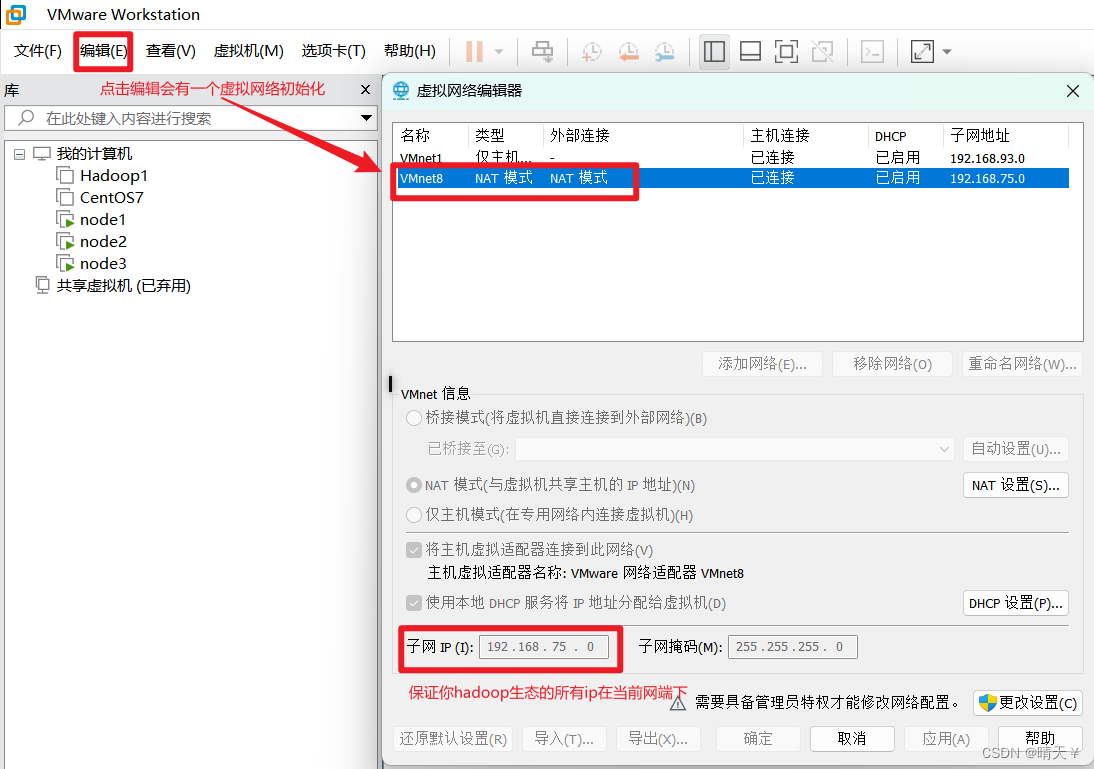The height and width of the screenshot is (769, 1094).
Task: Select the CentOS7 virtual machine
Action: point(112,197)
